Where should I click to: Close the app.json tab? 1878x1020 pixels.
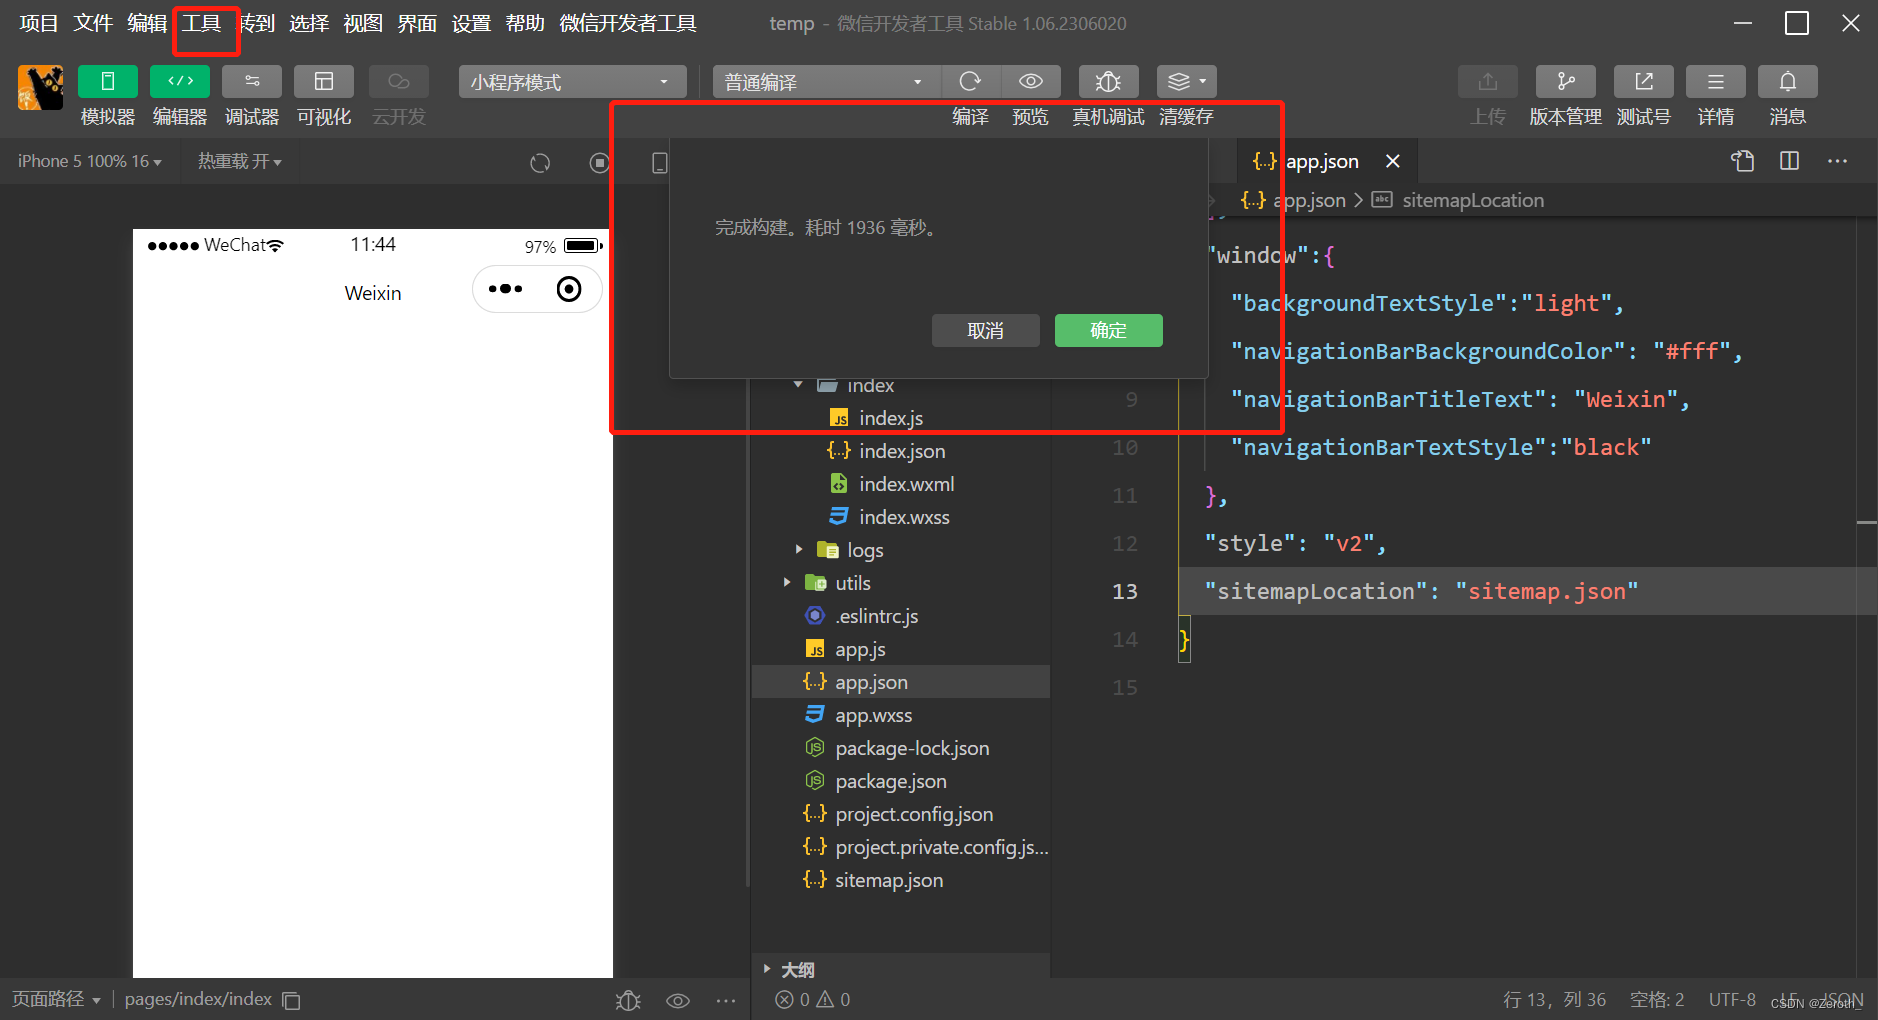[1393, 161]
